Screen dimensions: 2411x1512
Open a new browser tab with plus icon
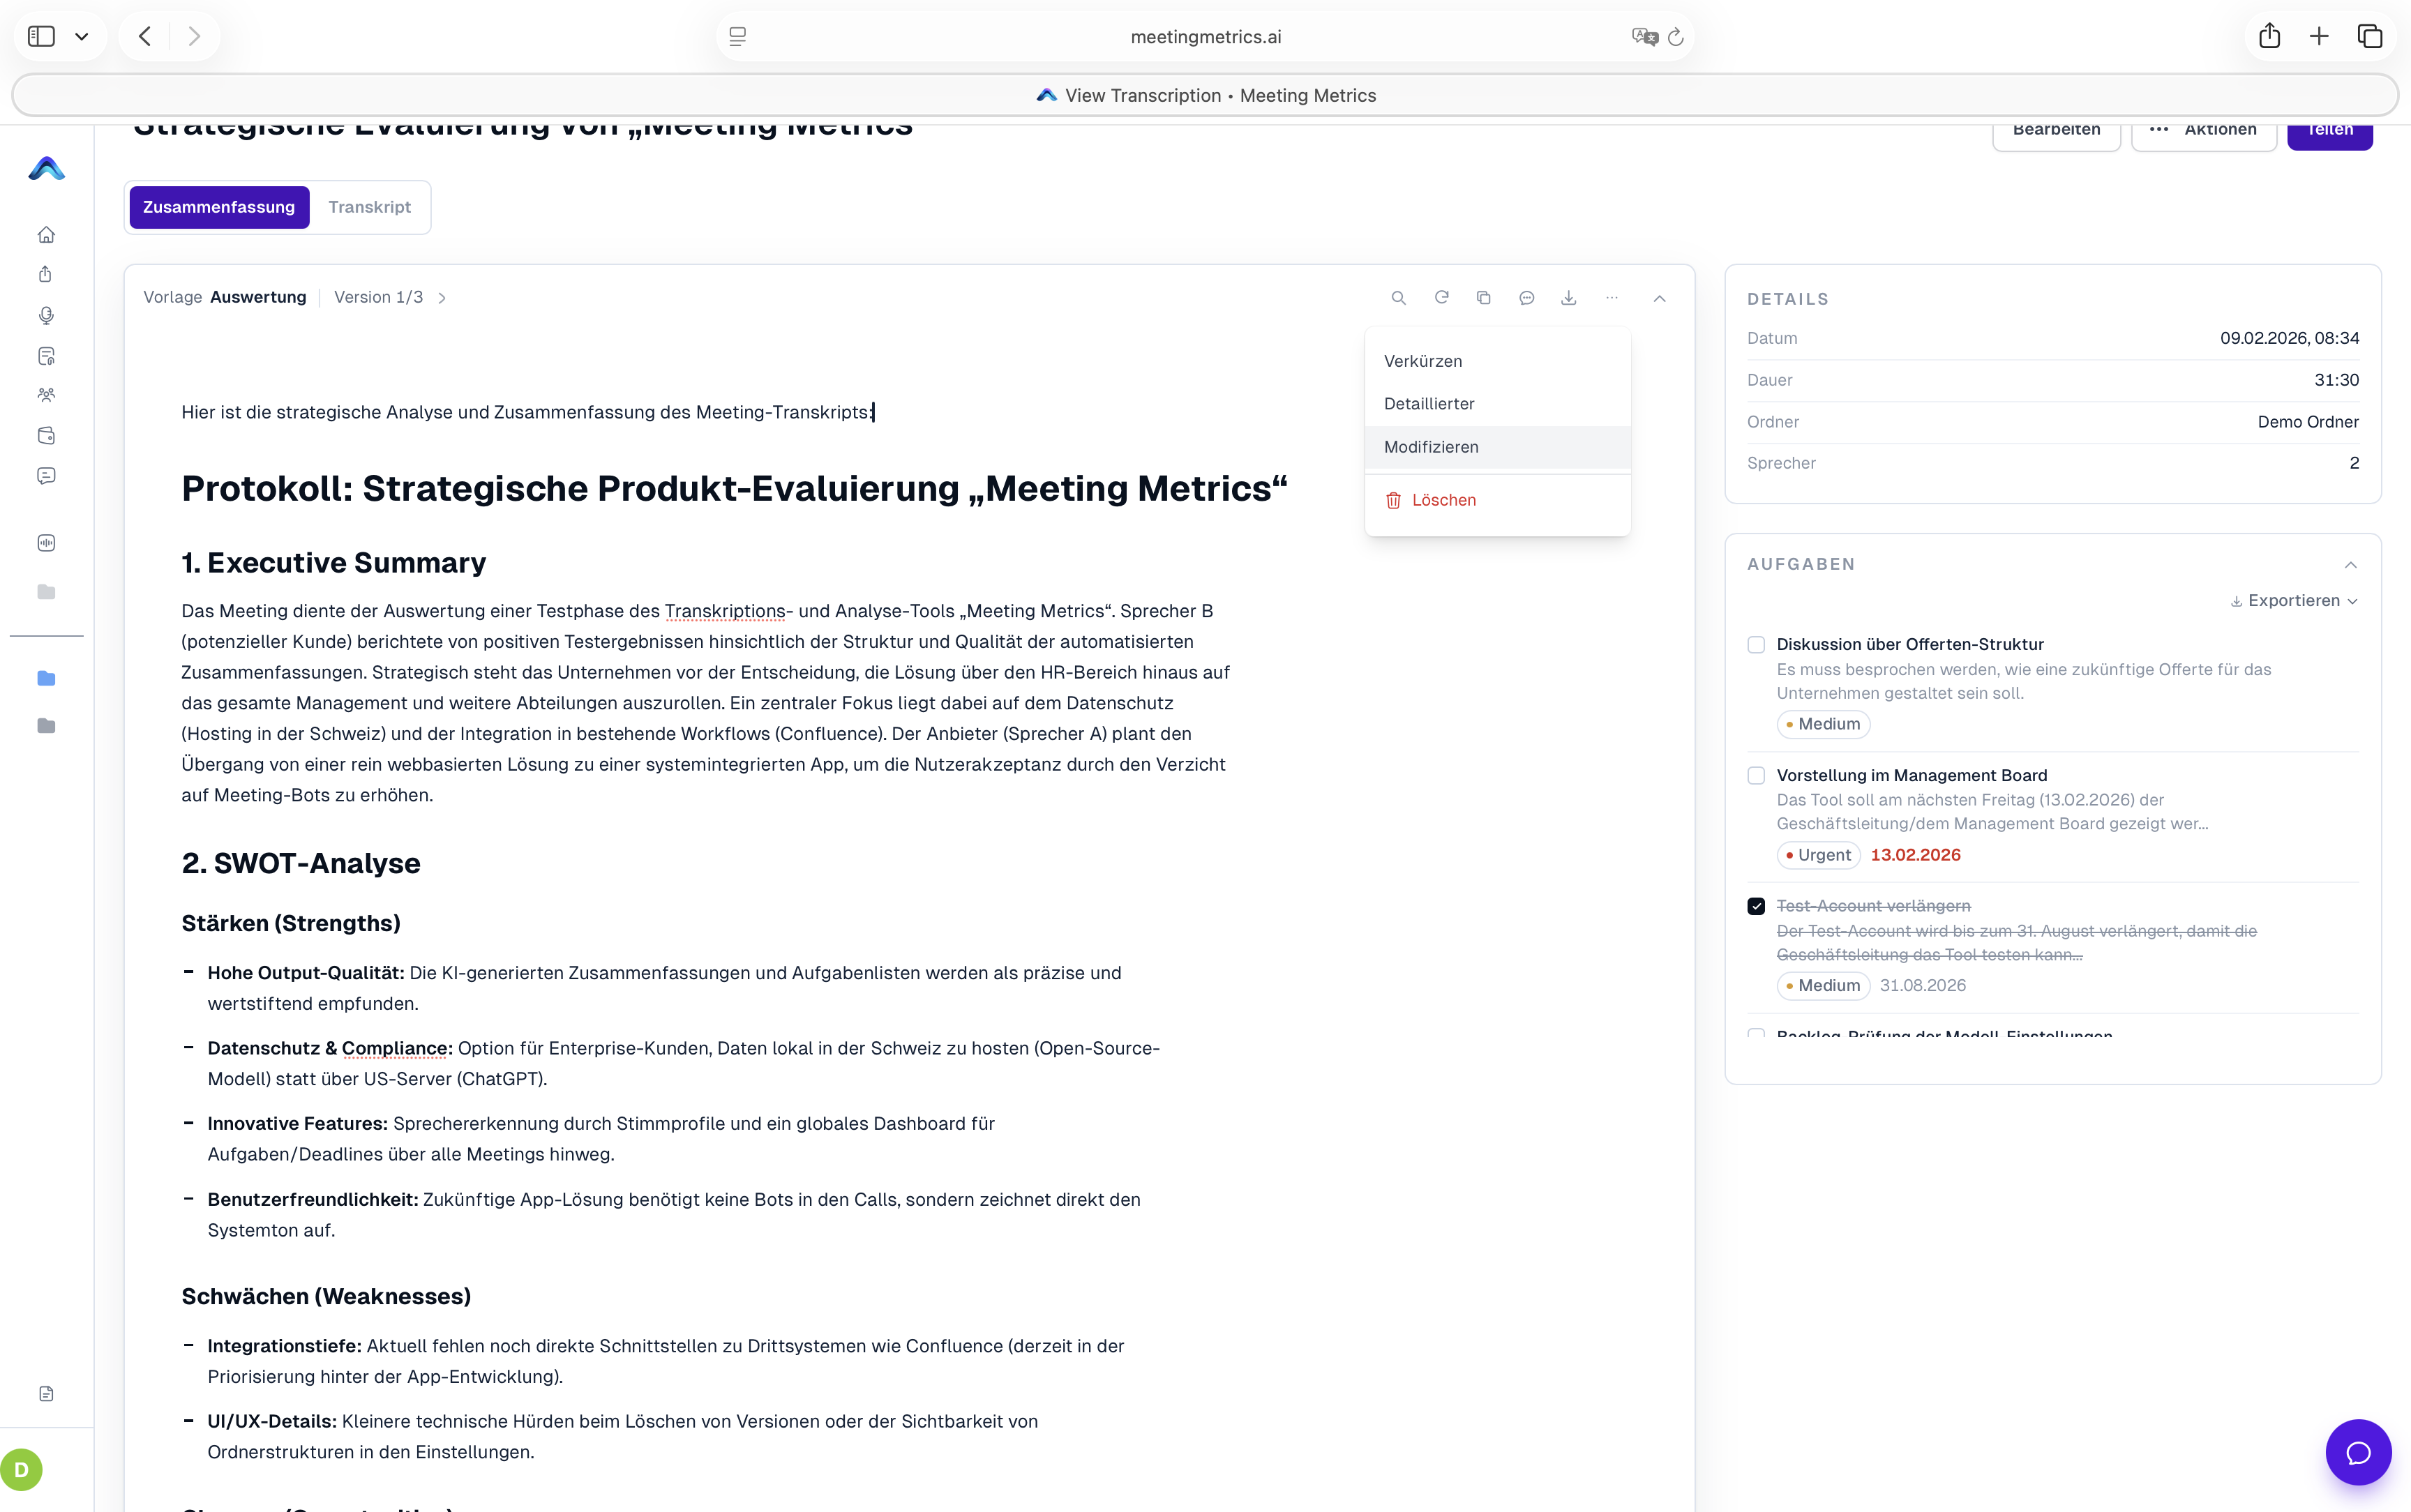(x=2319, y=37)
